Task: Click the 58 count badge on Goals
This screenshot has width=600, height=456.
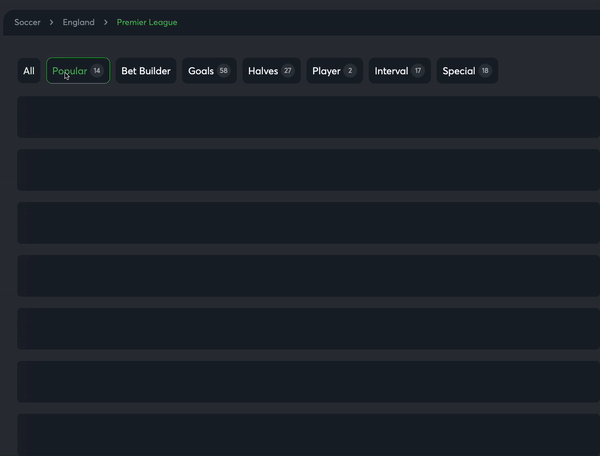Action: point(223,71)
